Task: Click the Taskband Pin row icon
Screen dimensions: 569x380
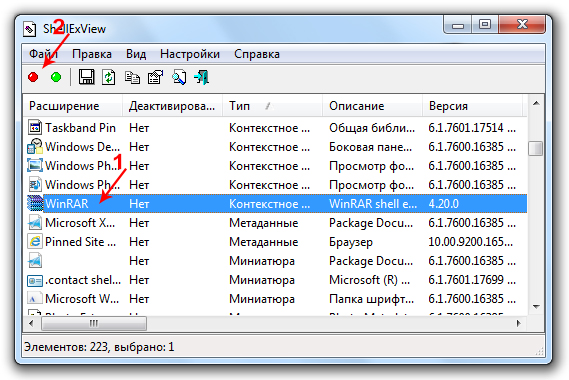Action: point(35,128)
